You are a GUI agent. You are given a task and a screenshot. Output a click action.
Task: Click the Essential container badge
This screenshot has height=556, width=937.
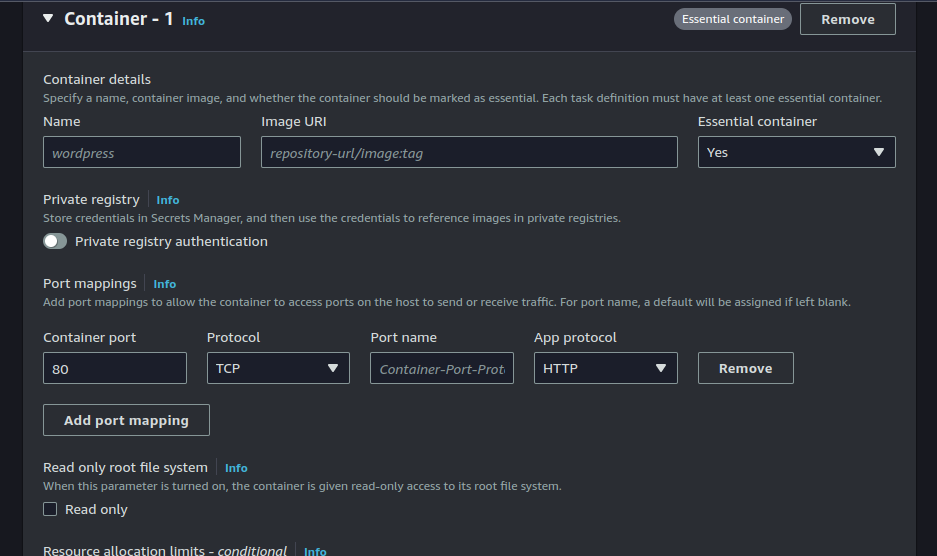732,19
